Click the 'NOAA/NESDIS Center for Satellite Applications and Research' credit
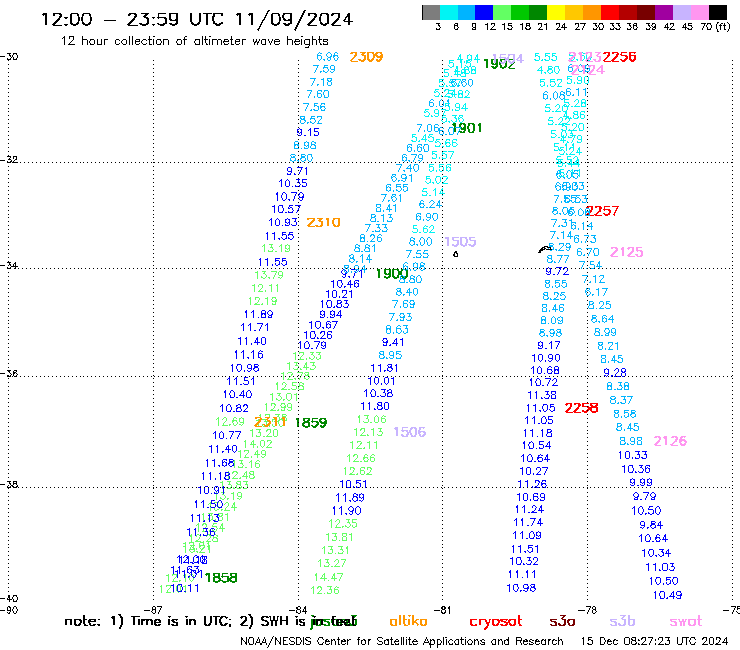Viewport: 740px width, 650px height. pyautogui.click(x=402, y=642)
